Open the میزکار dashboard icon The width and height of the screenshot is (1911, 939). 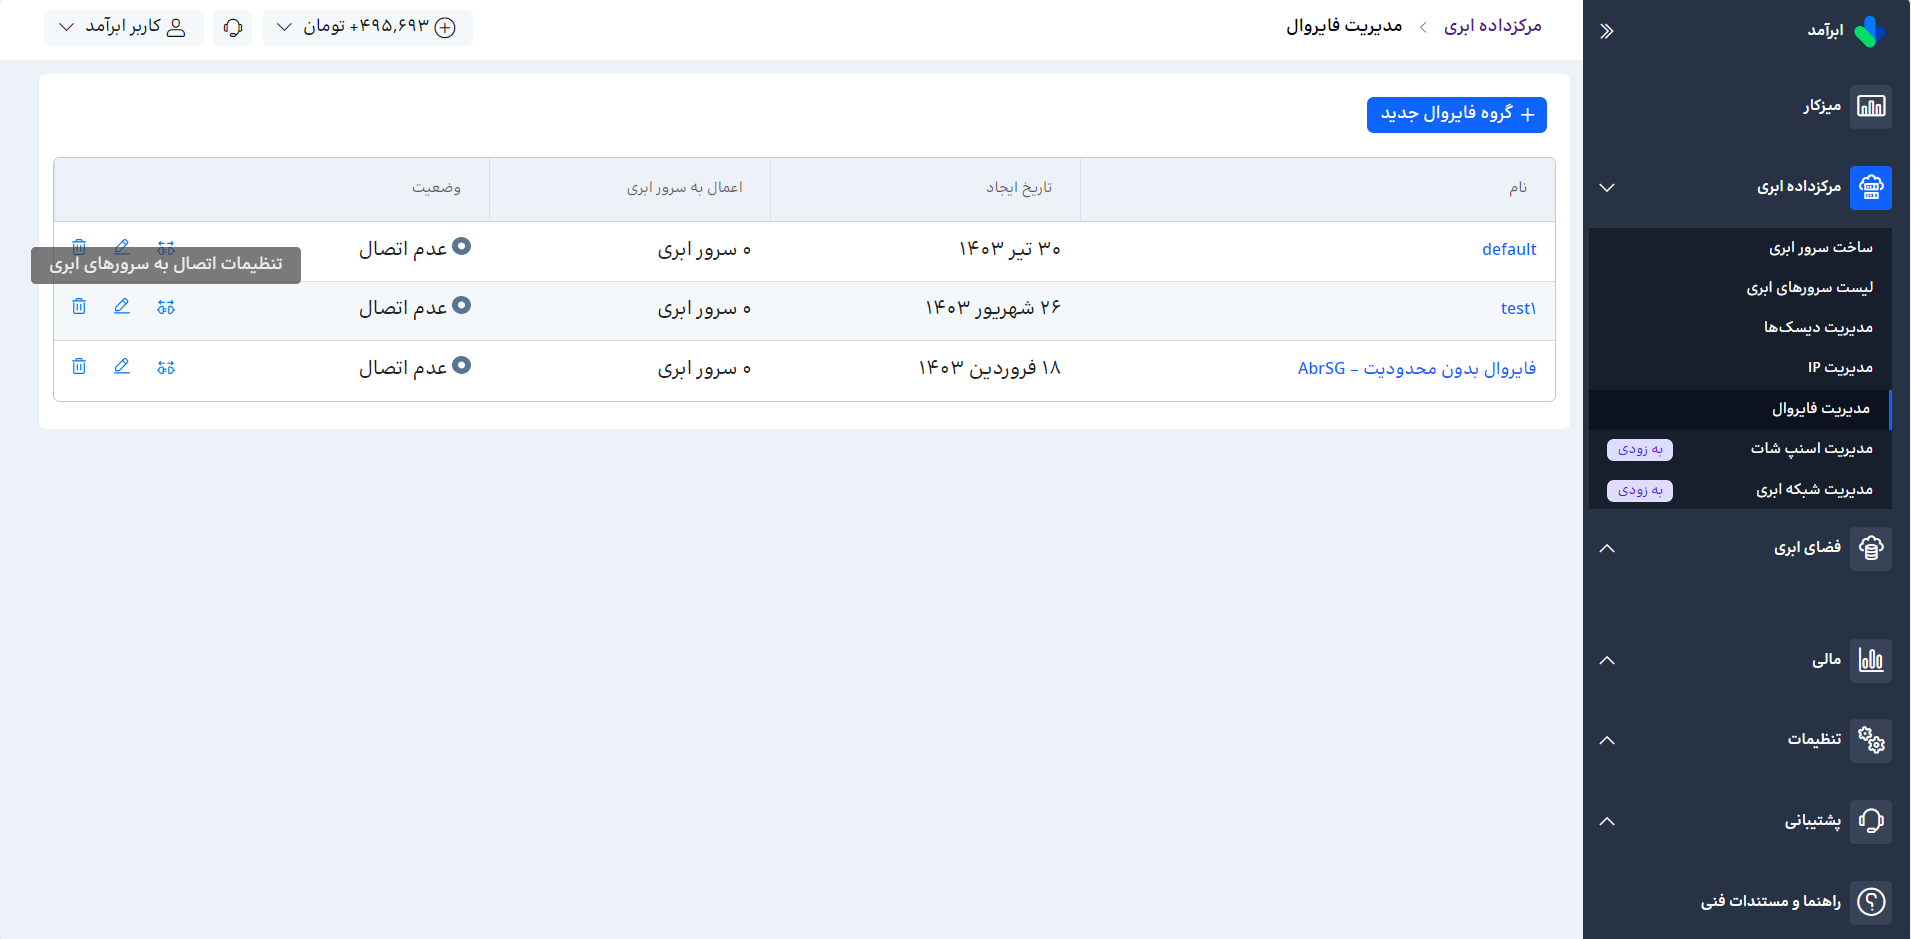click(x=1870, y=106)
